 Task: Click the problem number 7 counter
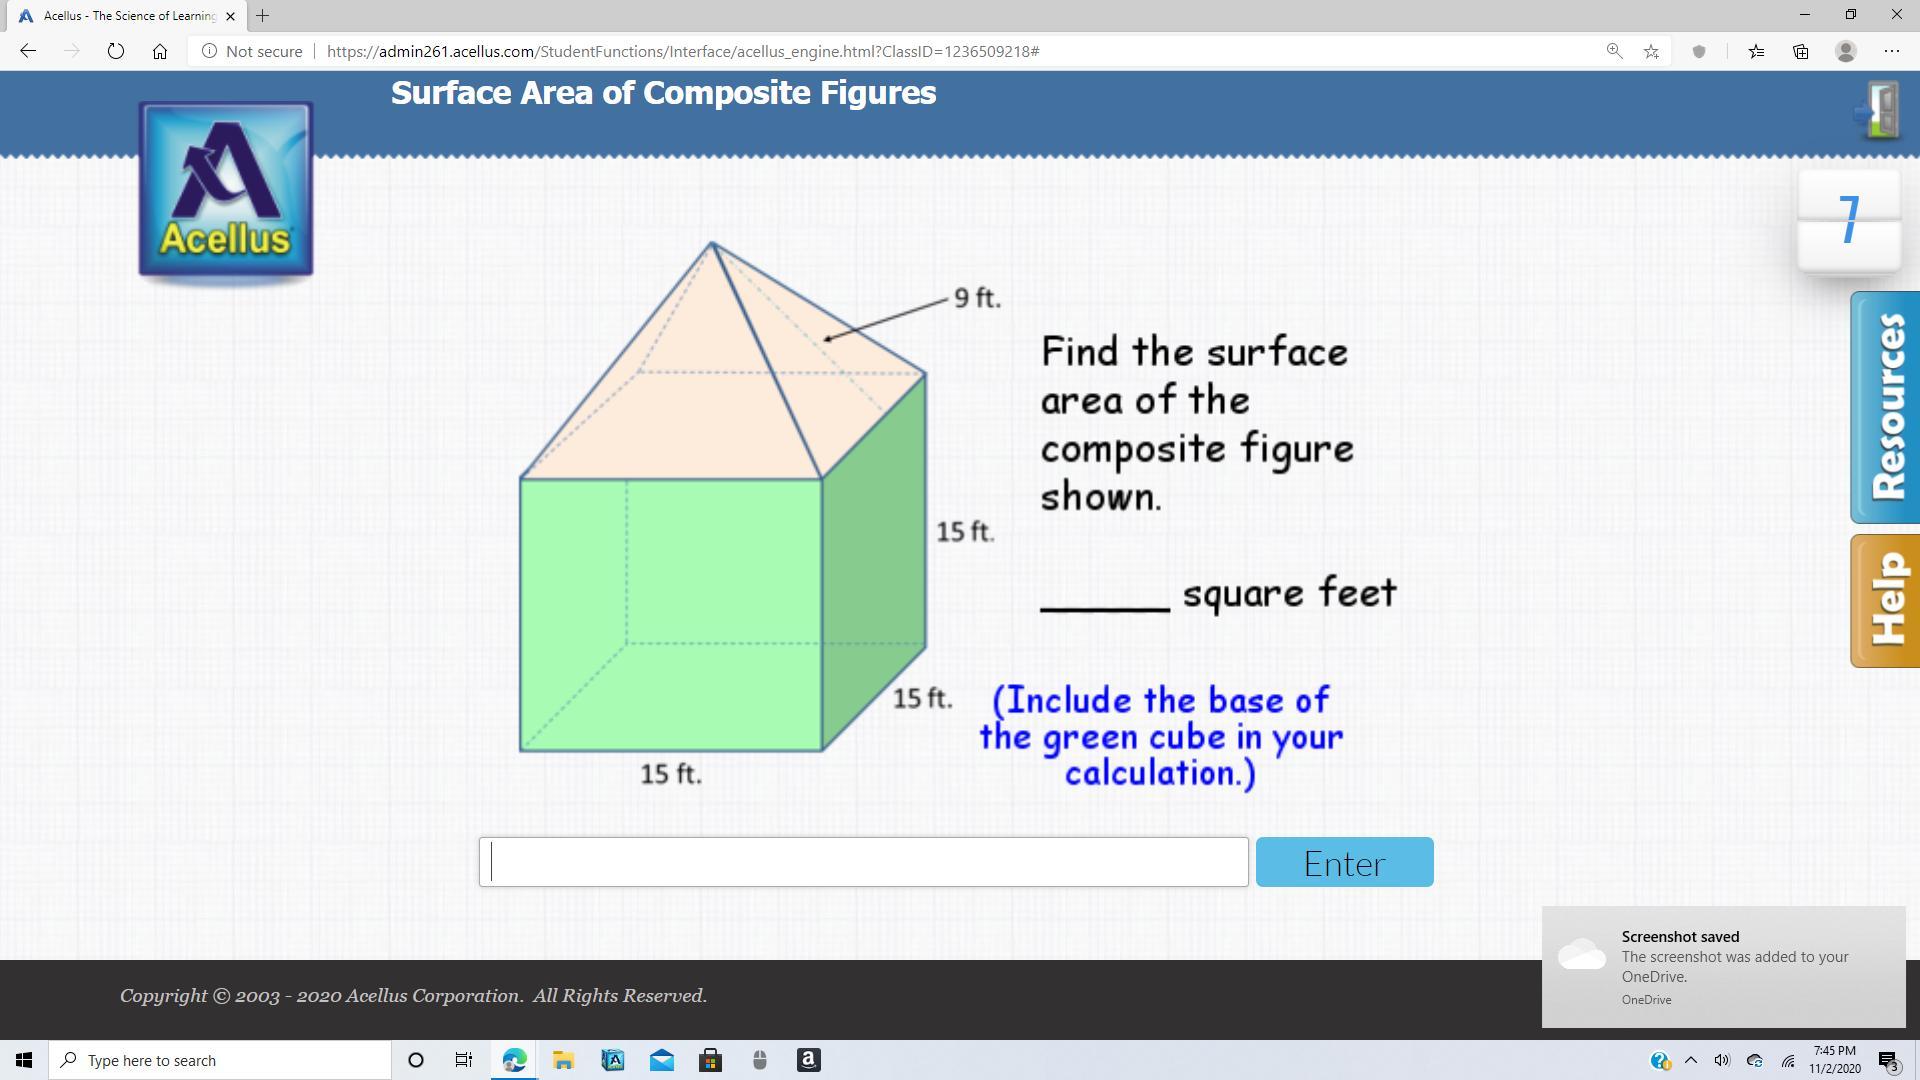click(x=1848, y=221)
